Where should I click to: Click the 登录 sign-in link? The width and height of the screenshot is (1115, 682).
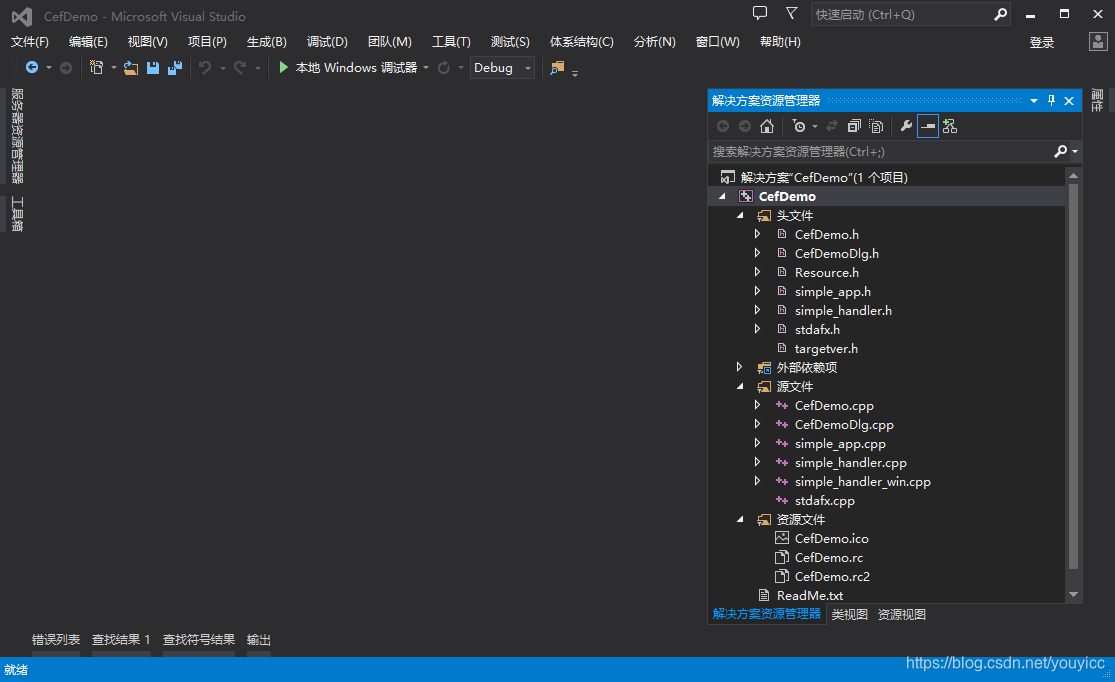point(1042,43)
